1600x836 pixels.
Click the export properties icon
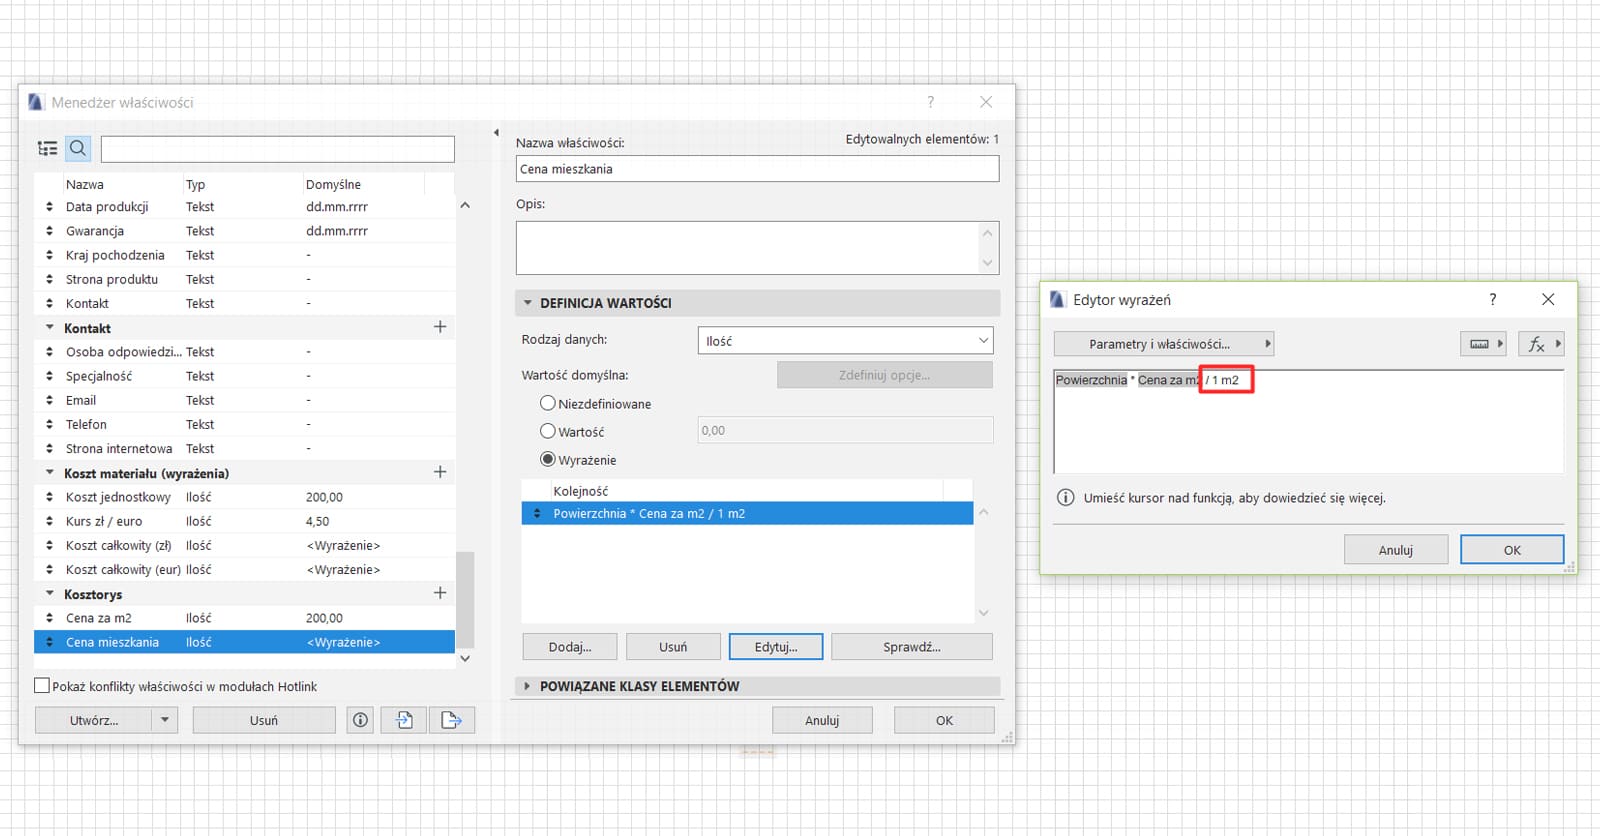tap(451, 720)
